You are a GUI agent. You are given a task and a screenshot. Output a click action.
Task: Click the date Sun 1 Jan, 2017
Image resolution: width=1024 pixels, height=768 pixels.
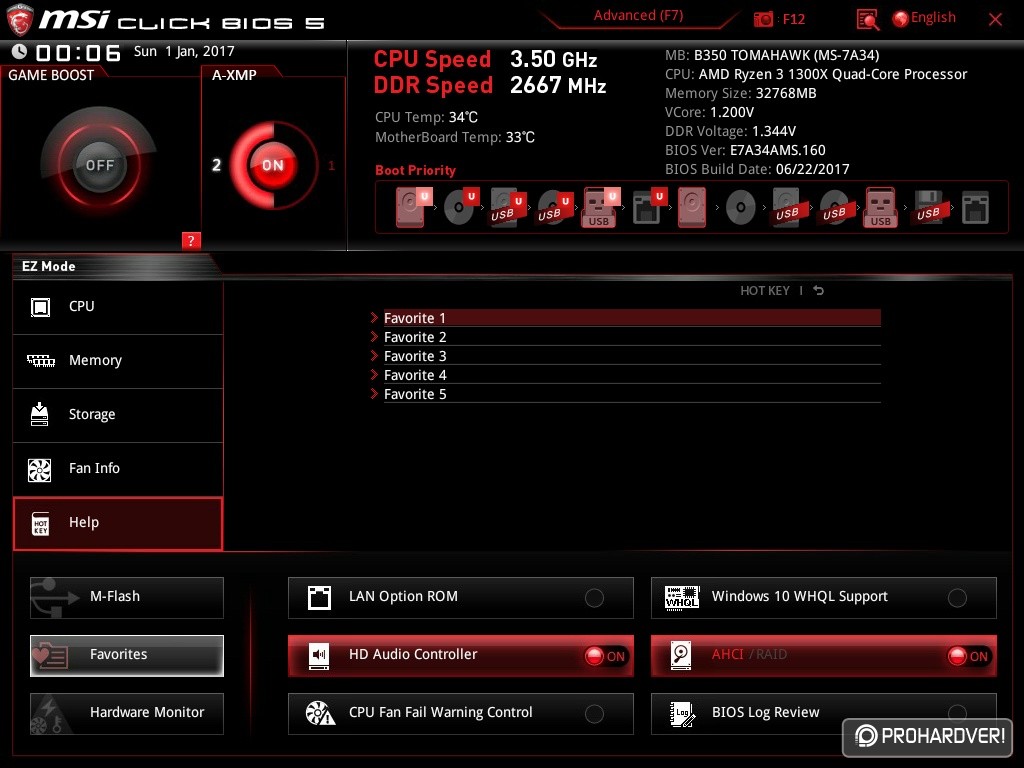click(x=184, y=51)
